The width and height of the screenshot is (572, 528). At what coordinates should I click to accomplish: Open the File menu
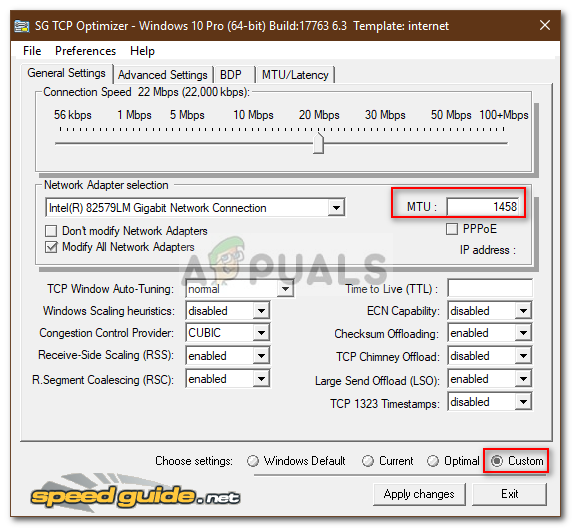pos(32,51)
